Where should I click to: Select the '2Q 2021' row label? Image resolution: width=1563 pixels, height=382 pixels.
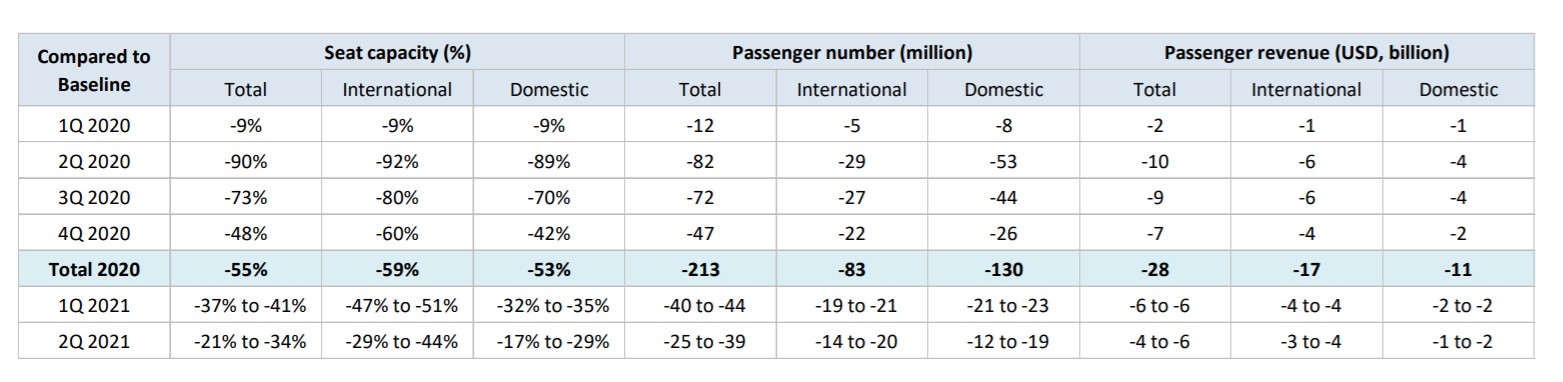(94, 341)
